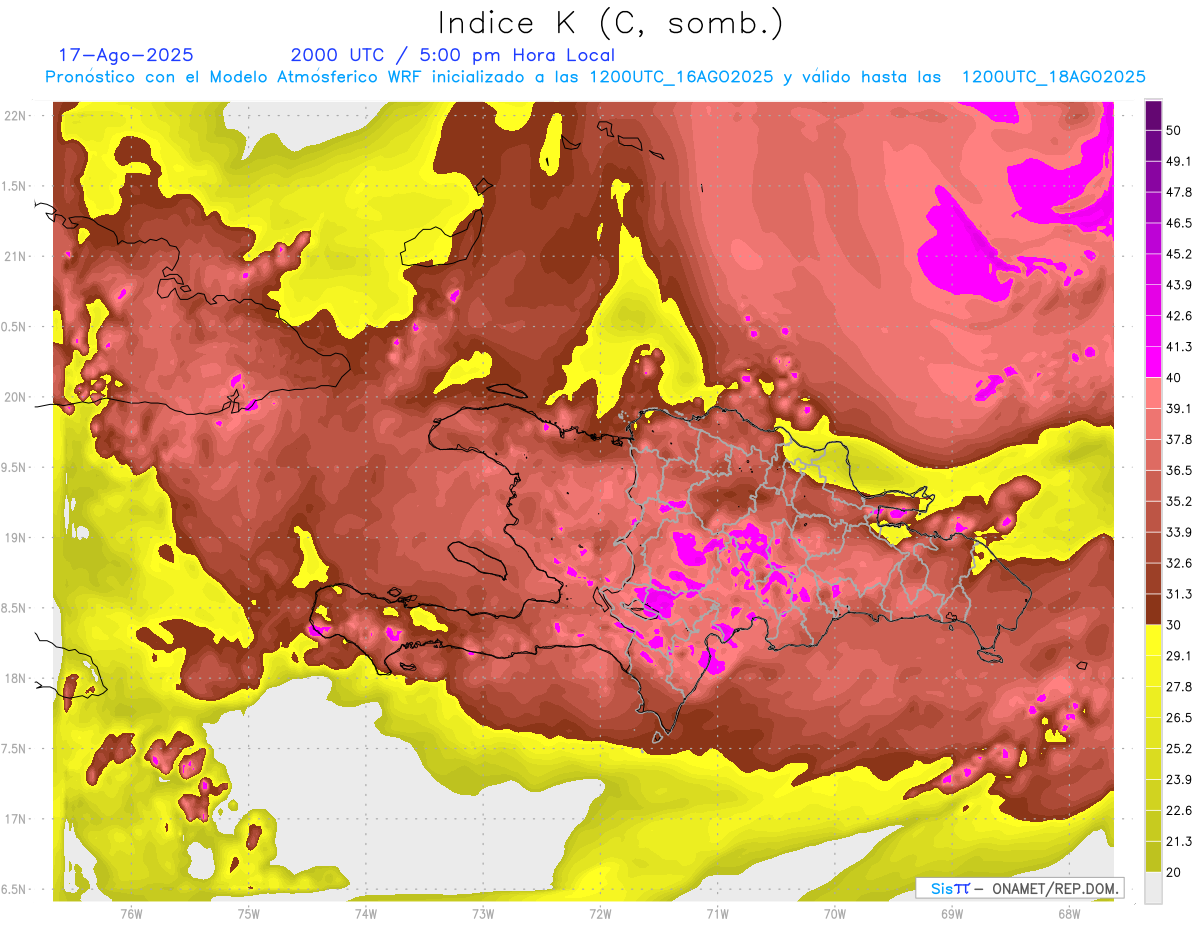The width and height of the screenshot is (1200, 927).
Task: Click the "1200UTC_18AGO2025" valid-until timestamp
Action: (x=1053, y=77)
